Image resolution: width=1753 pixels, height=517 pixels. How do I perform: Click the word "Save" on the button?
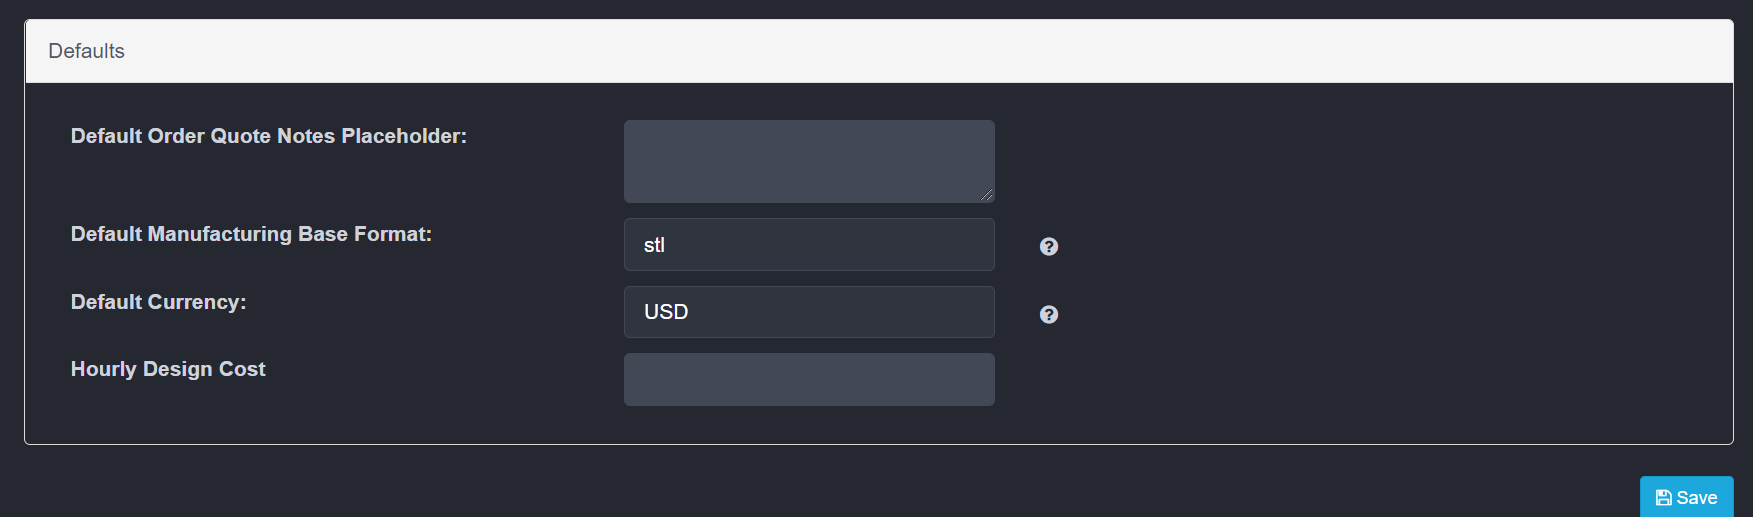(1696, 498)
